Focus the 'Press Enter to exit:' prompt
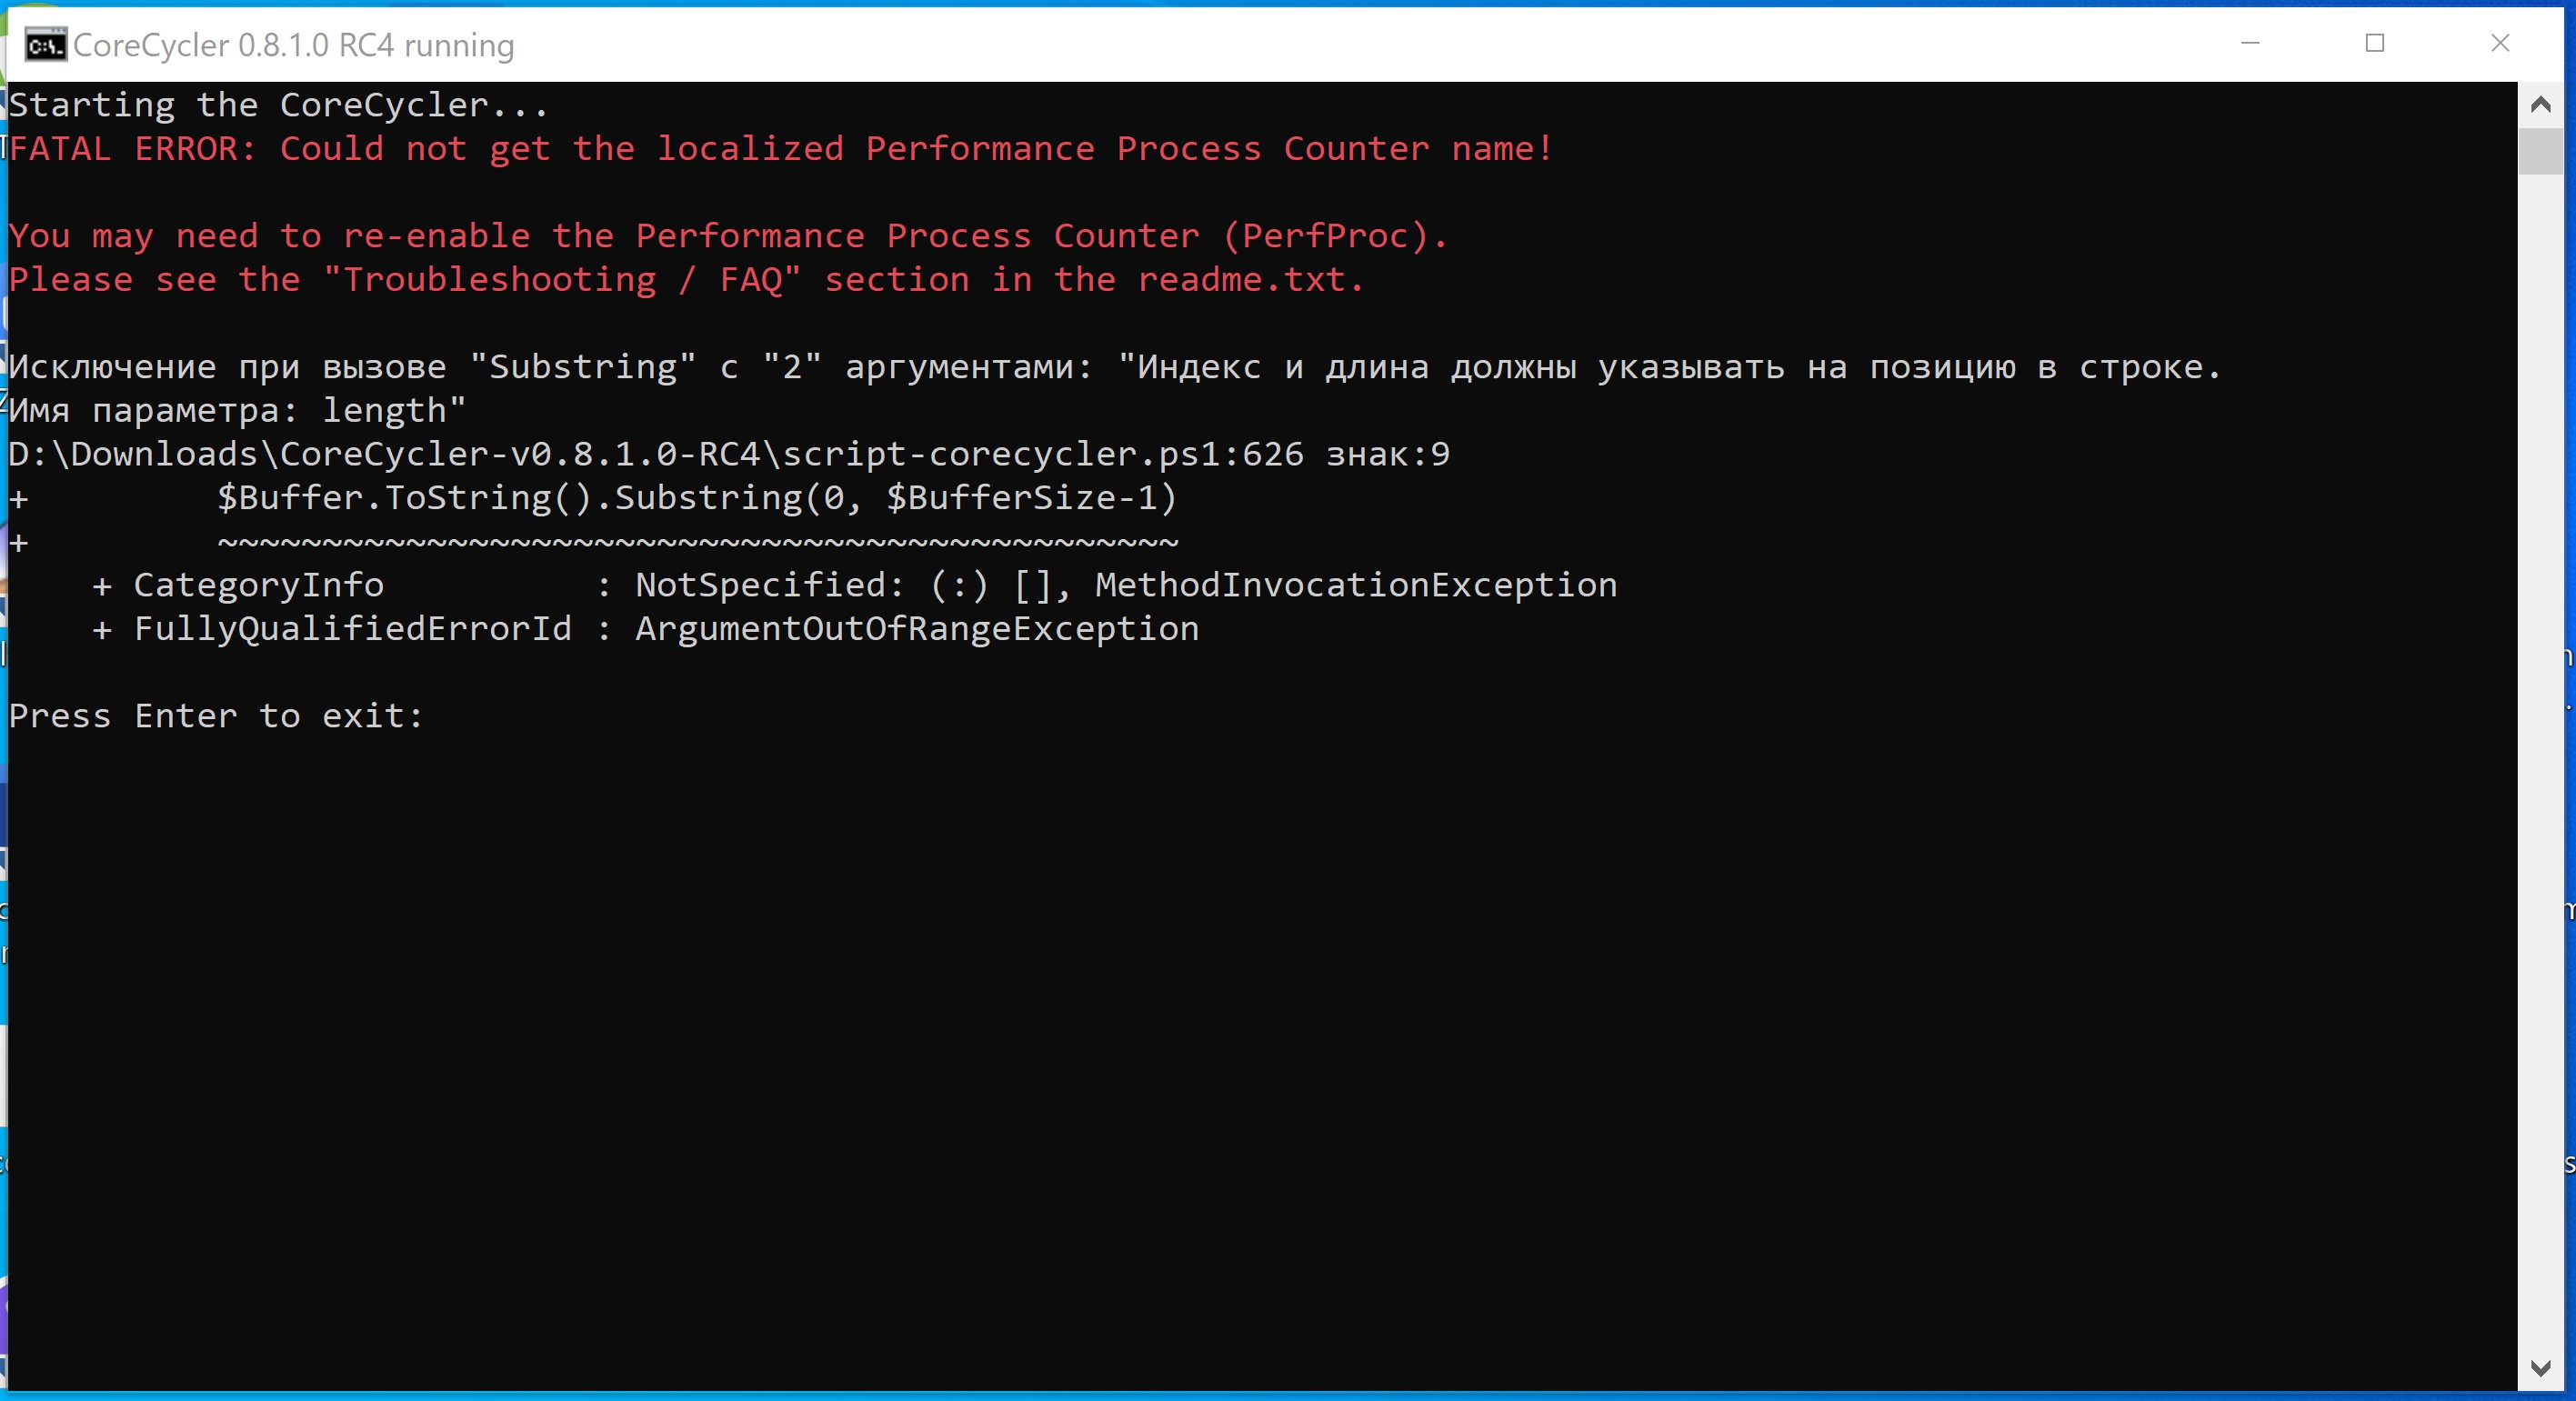 click(216, 716)
